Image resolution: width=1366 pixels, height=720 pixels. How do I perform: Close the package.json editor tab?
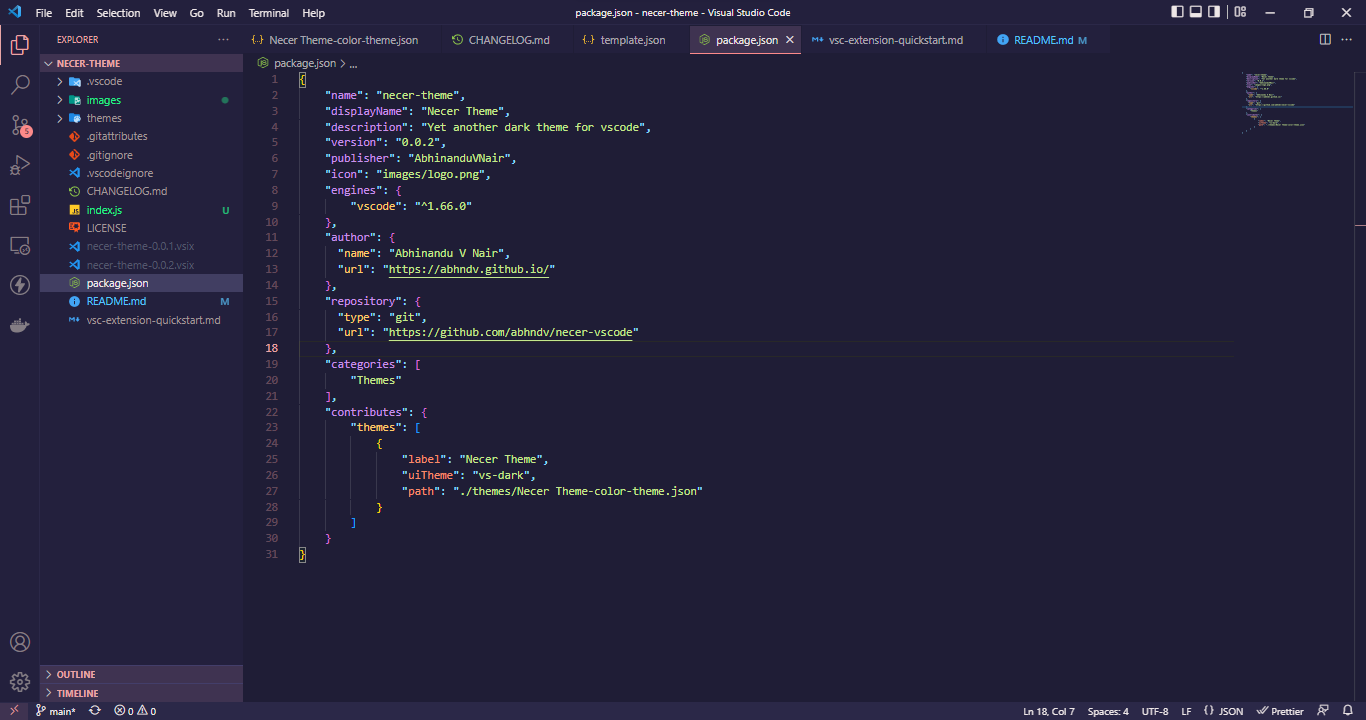click(789, 40)
